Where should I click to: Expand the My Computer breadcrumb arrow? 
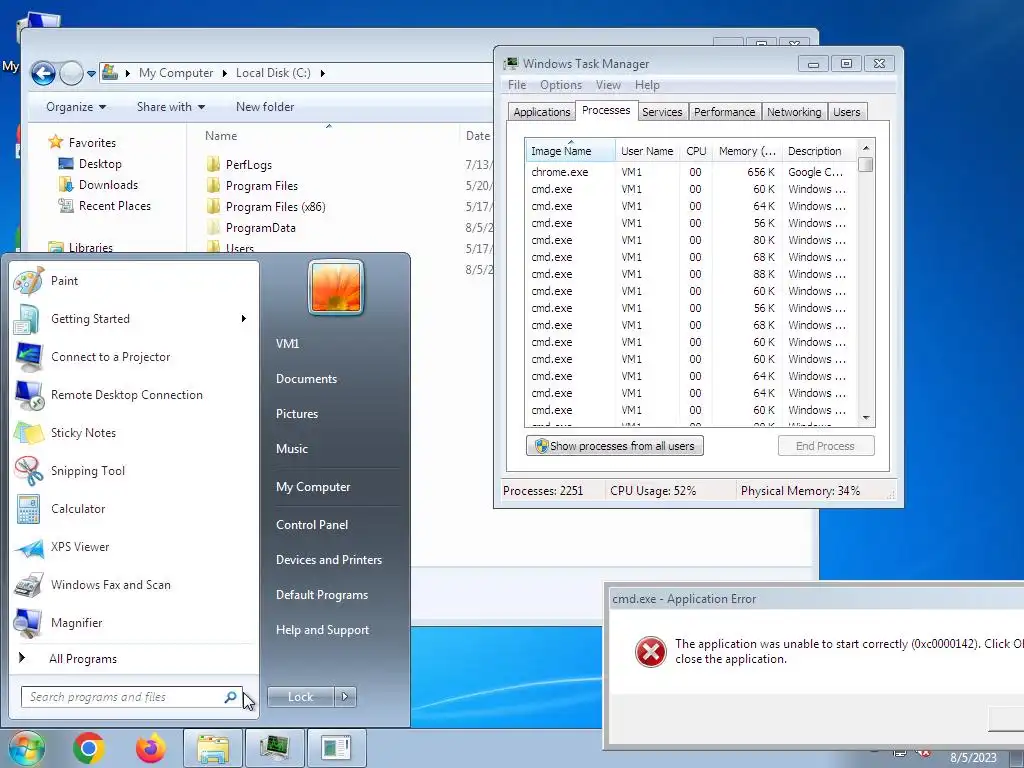[x=224, y=73]
